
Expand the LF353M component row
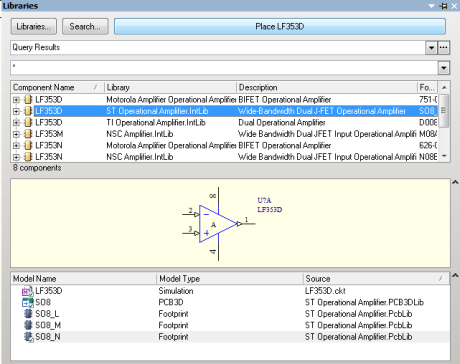tap(16, 134)
